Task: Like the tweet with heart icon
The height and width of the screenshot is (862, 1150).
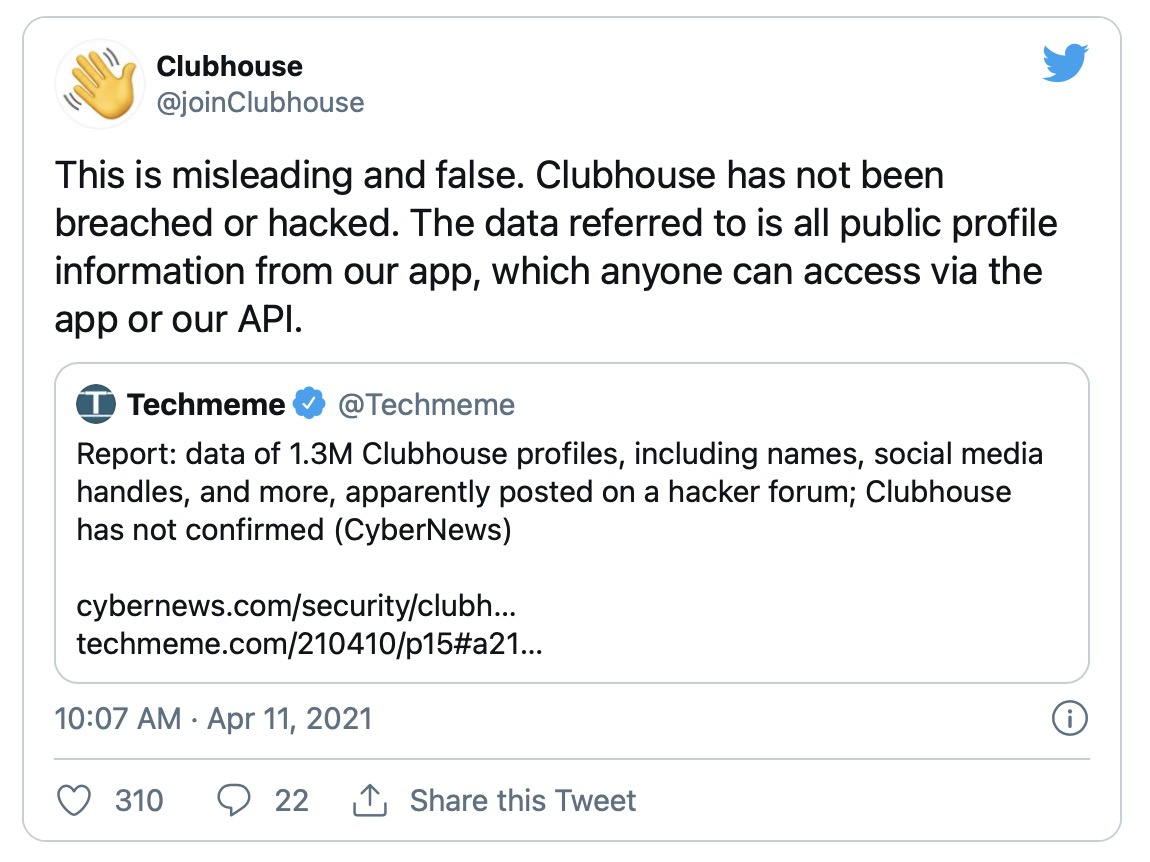Action: (x=76, y=800)
